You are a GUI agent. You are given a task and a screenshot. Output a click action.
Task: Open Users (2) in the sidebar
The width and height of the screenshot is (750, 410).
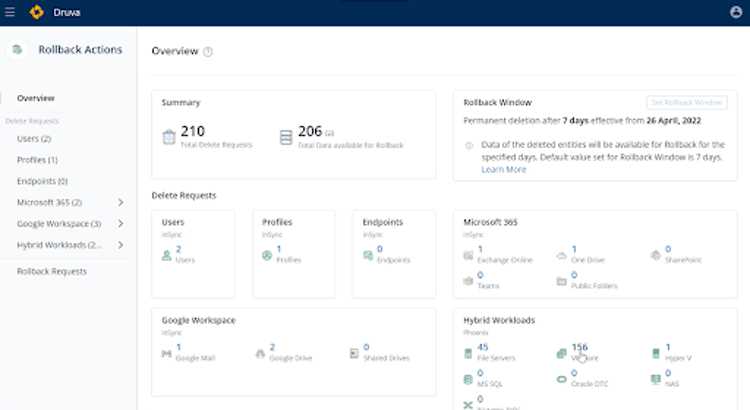click(34, 139)
